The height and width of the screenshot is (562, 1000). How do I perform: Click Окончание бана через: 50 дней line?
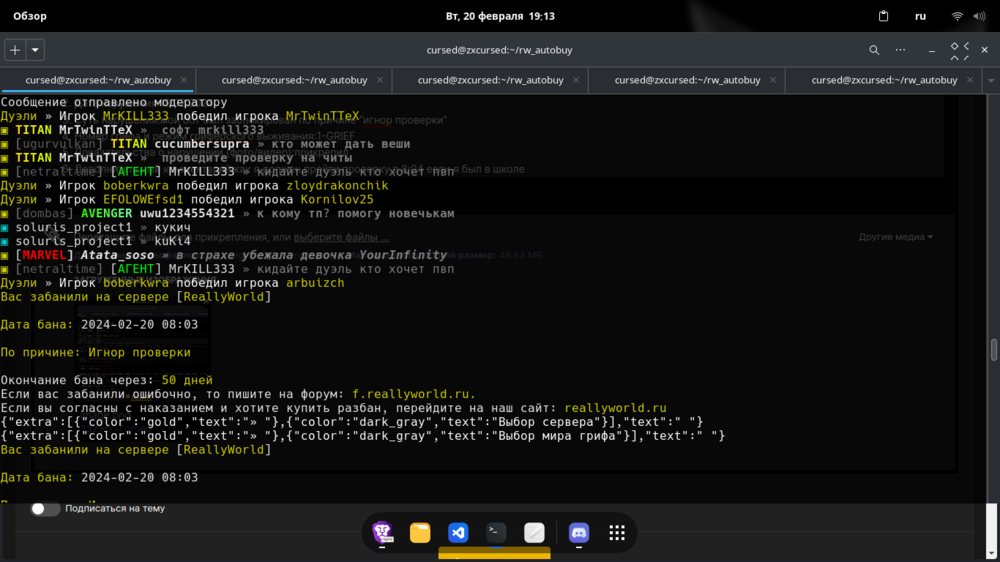click(x=107, y=380)
